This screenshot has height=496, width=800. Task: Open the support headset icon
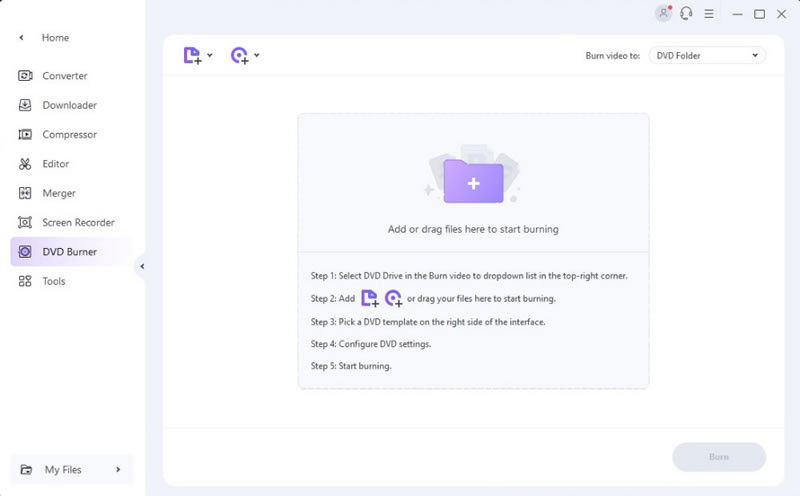[686, 14]
